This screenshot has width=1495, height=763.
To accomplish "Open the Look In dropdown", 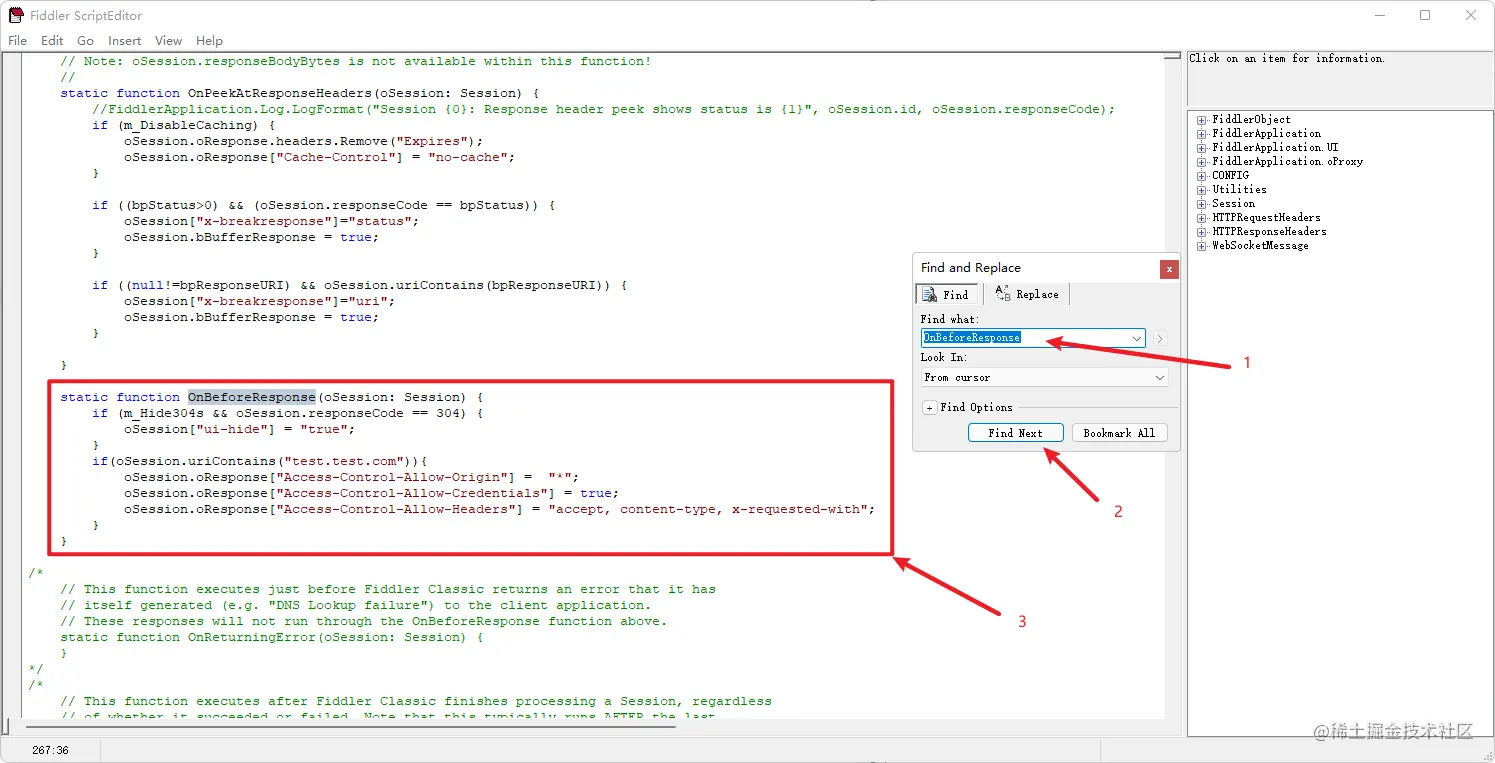I will [x=1045, y=378].
